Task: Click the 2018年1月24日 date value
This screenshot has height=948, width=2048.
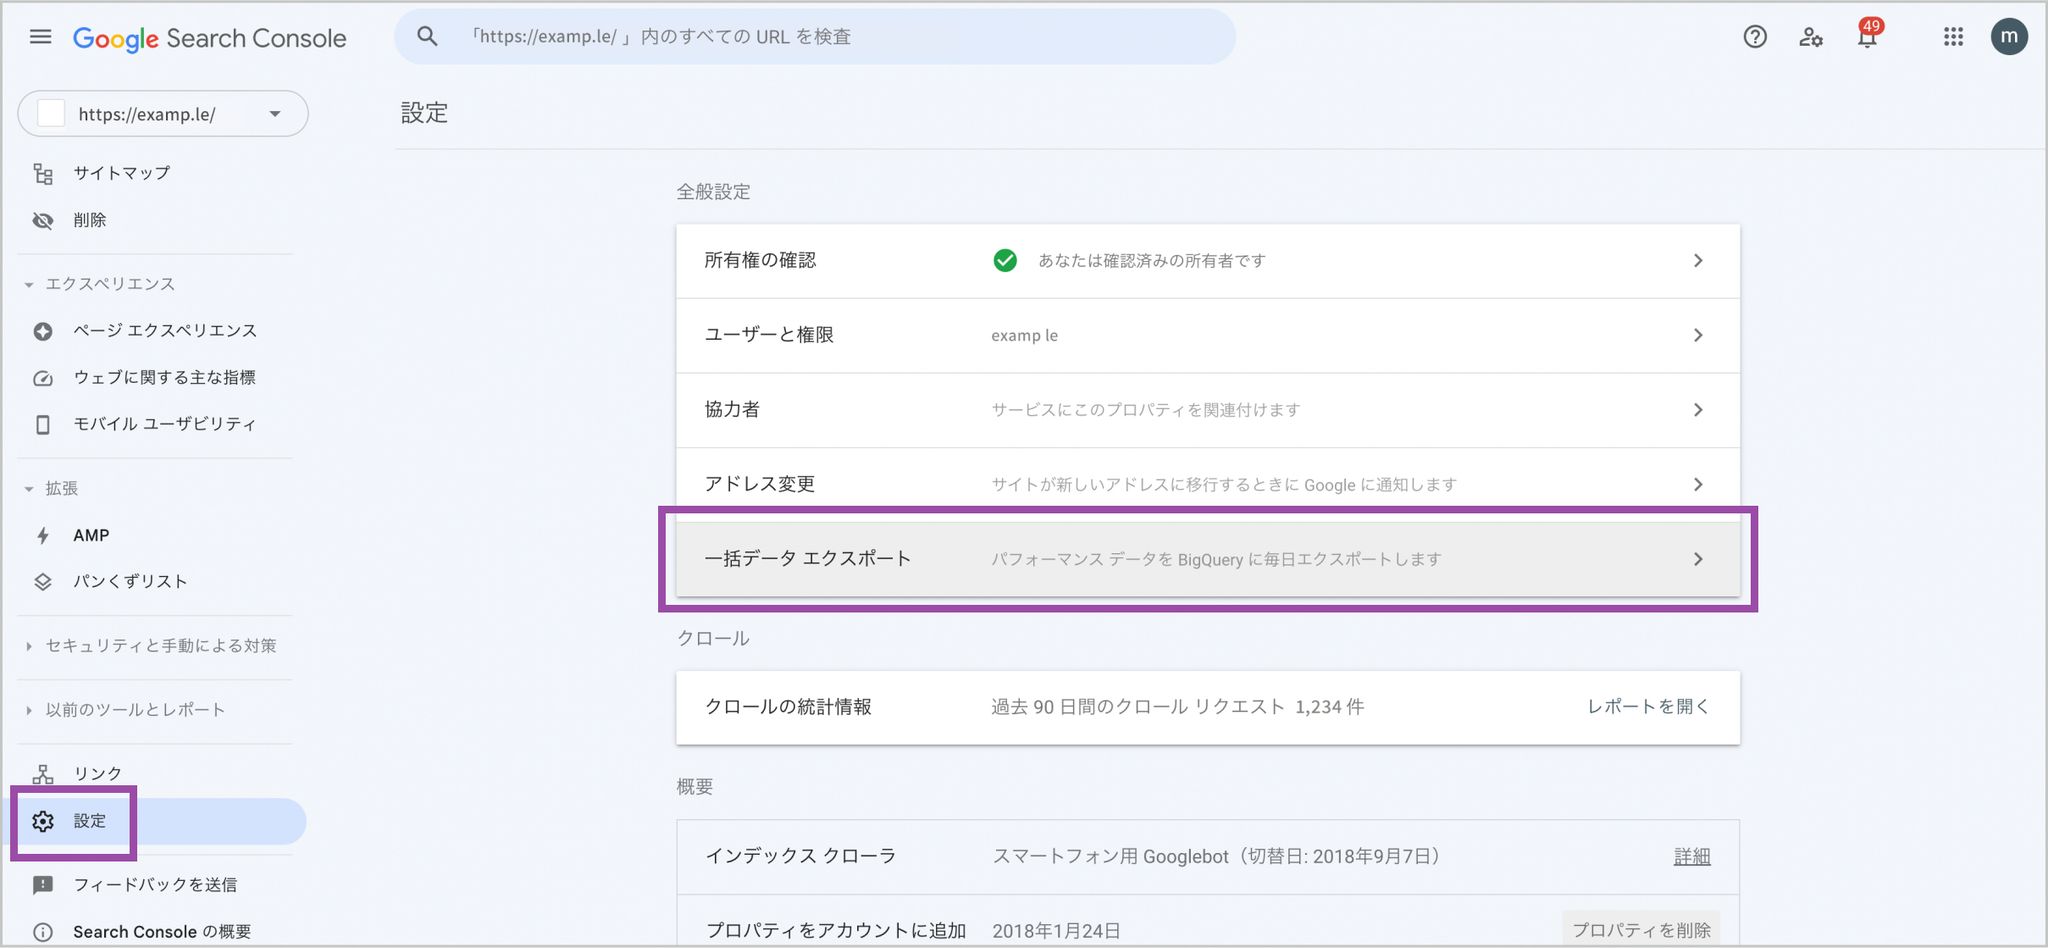Action: tap(1056, 931)
